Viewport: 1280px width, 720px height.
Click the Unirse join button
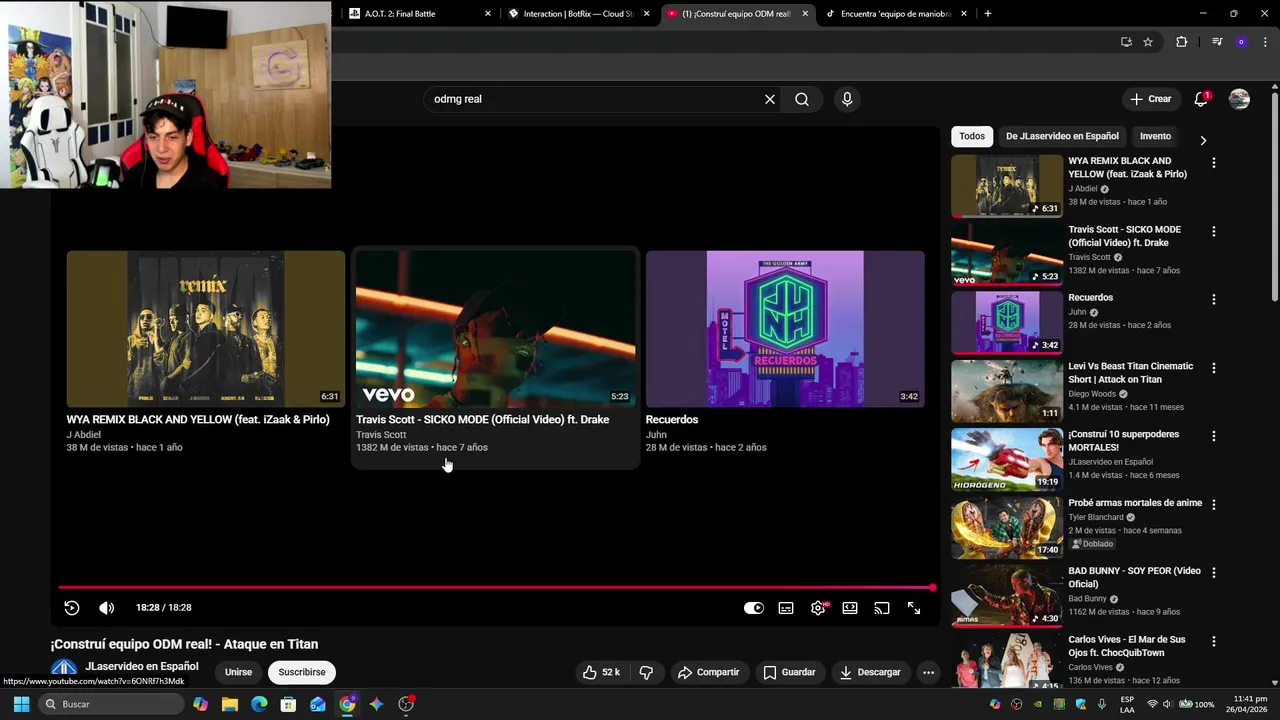click(238, 672)
